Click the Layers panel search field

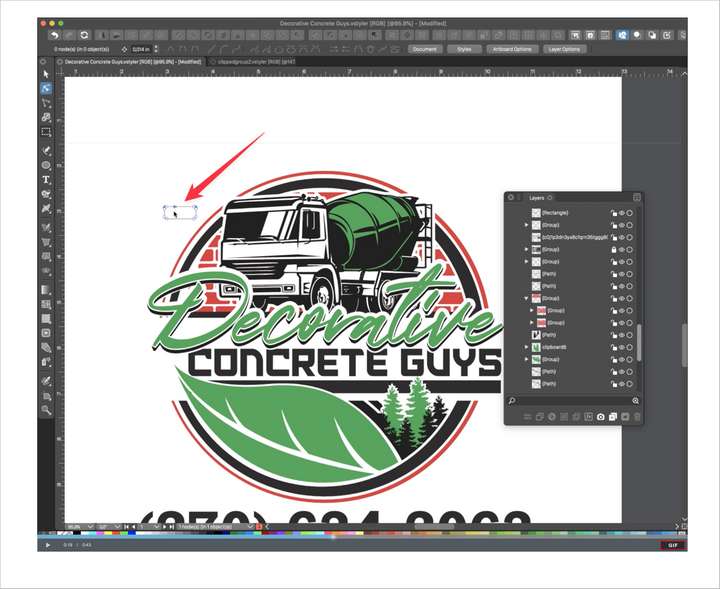[x=574, y=401]
